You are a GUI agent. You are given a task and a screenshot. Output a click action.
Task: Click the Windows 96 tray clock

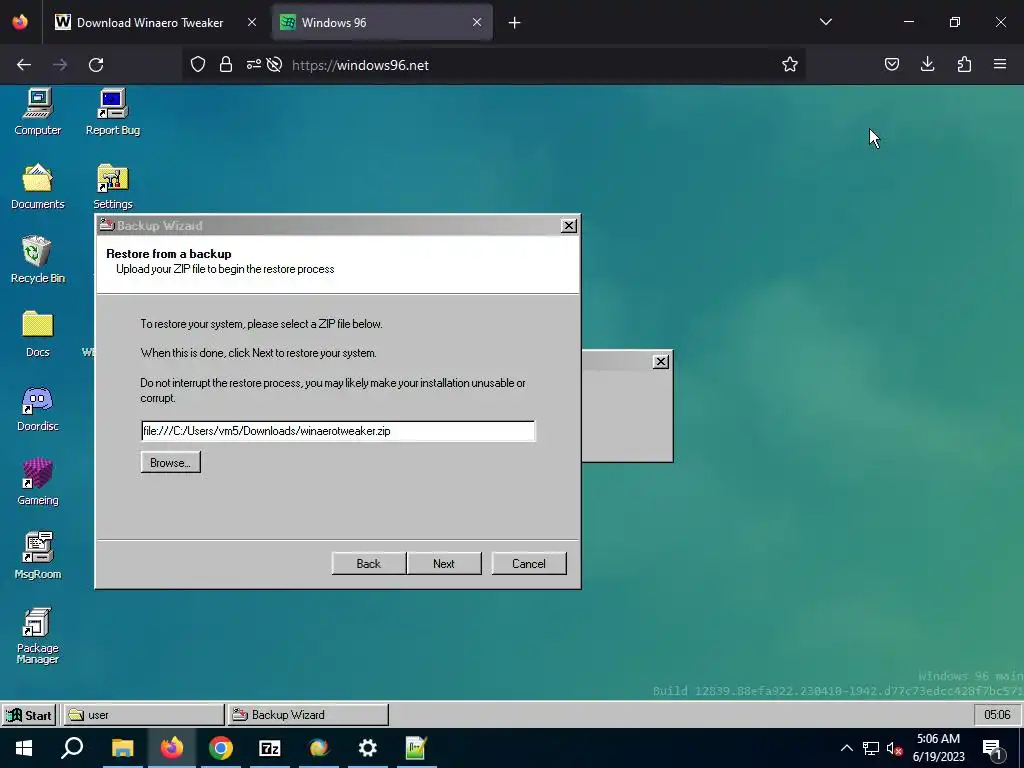pos(997,715)
